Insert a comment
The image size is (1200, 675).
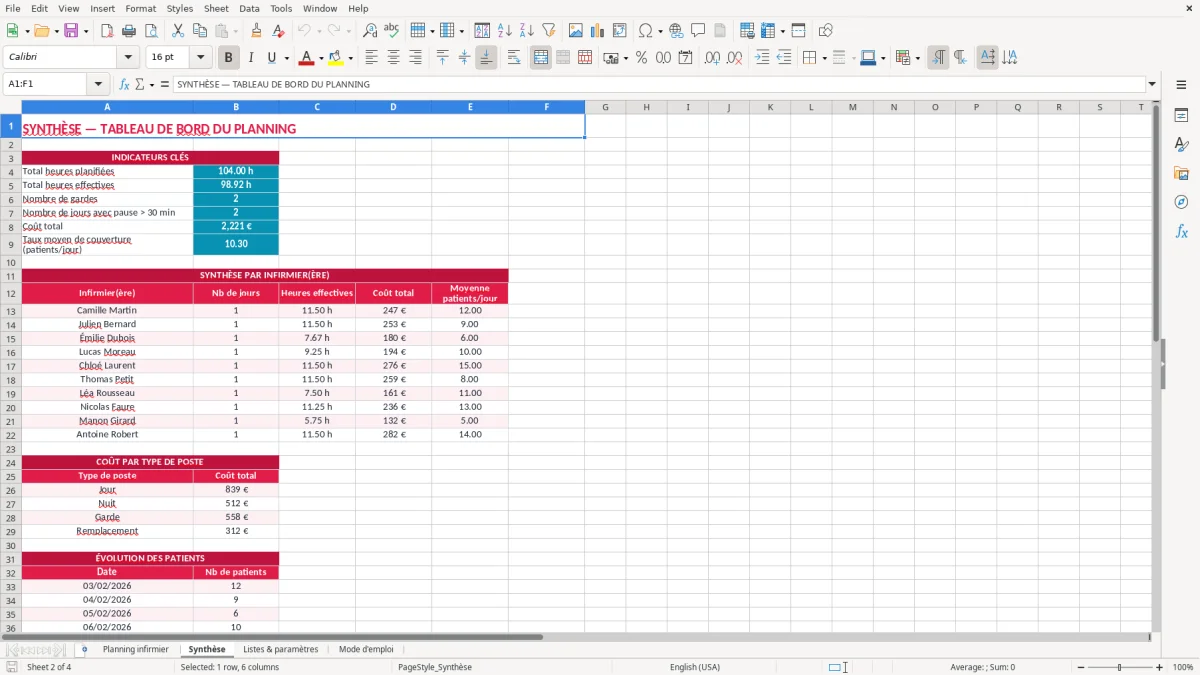tap(698, 31)
